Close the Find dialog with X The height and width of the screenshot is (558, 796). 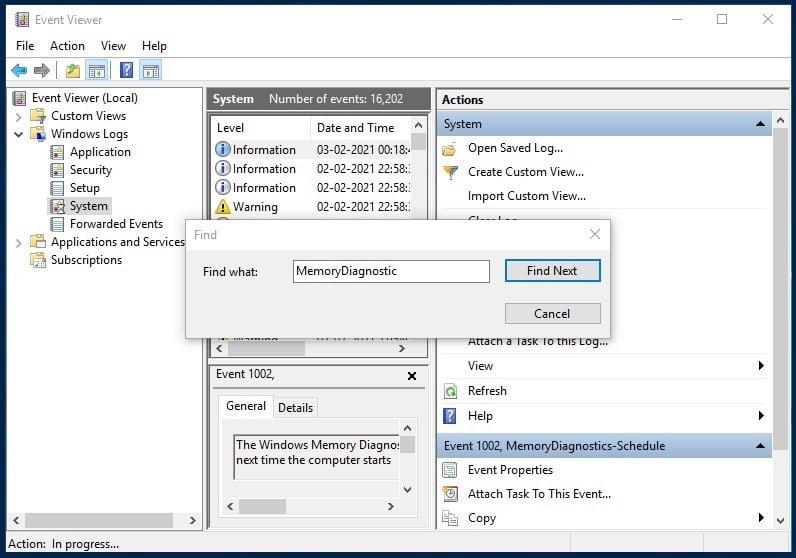[x=595, y=234]
